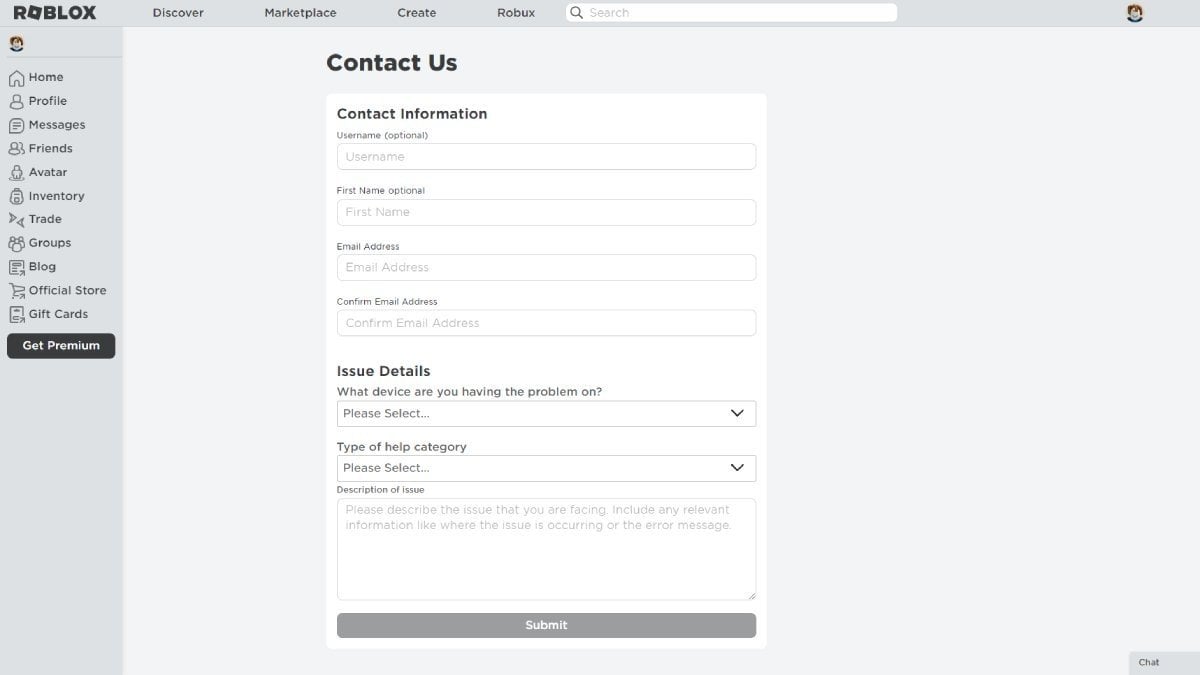Open the Chat panel at bottom right
Viewport: 1200px width, 675px height.
[x=1164, y=663]
